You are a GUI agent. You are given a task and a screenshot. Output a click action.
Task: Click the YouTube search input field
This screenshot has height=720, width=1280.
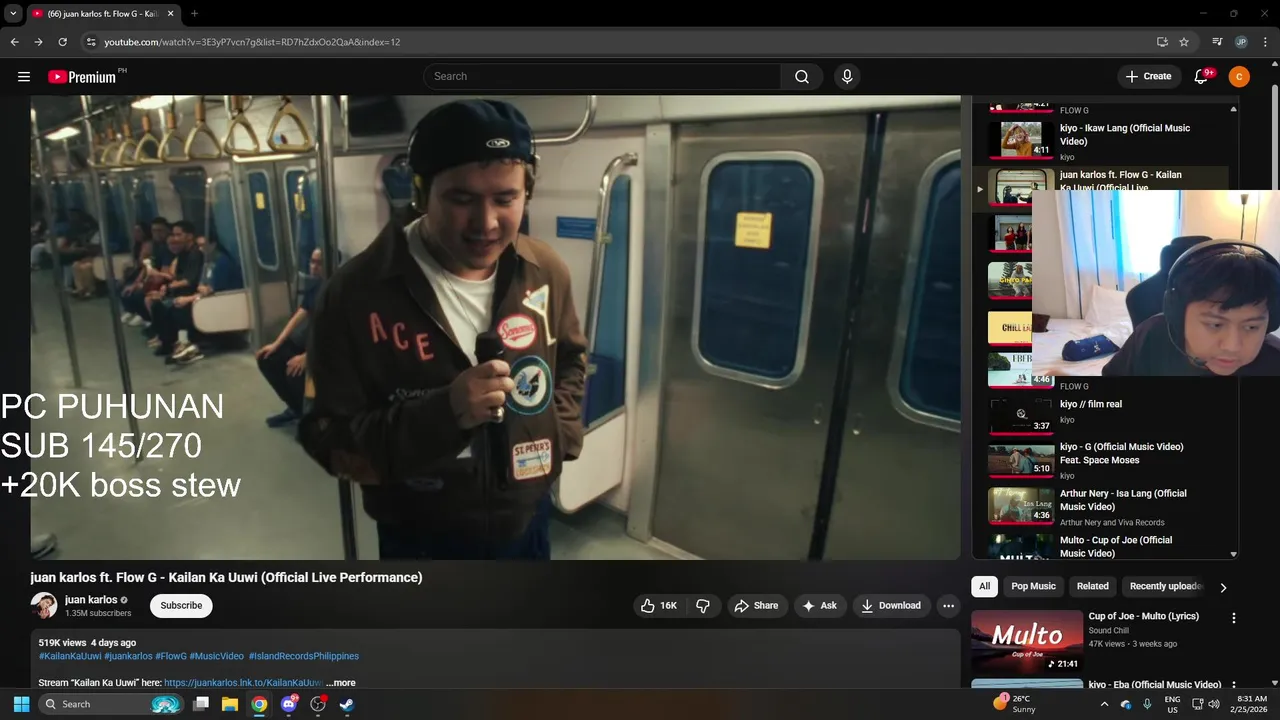pos(602,76)
